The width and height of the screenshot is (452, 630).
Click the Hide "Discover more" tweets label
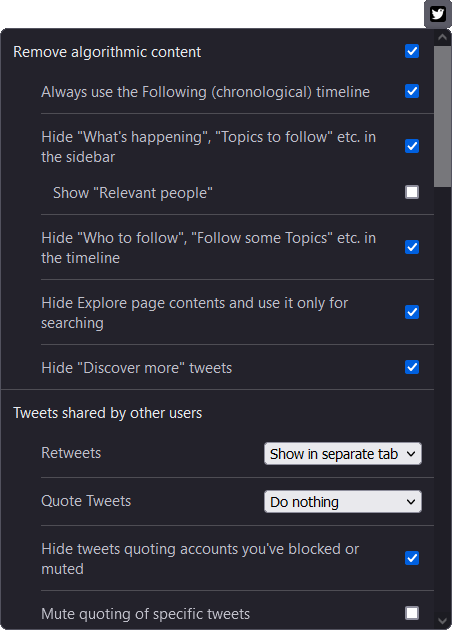click(x=137, y=368)
